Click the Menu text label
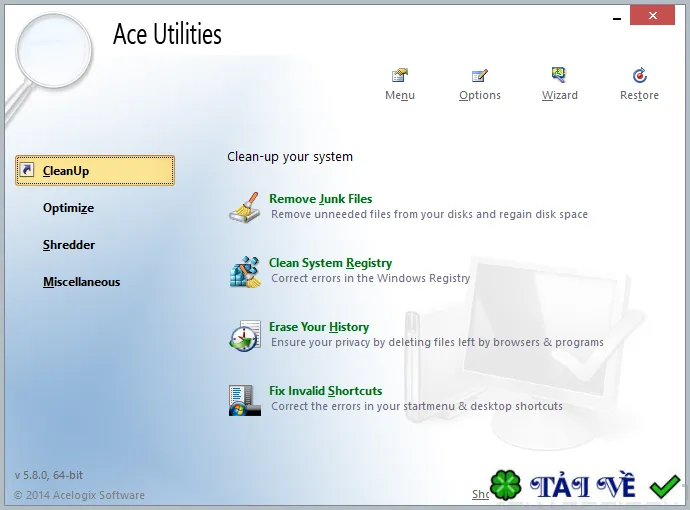 coord(400,95)
